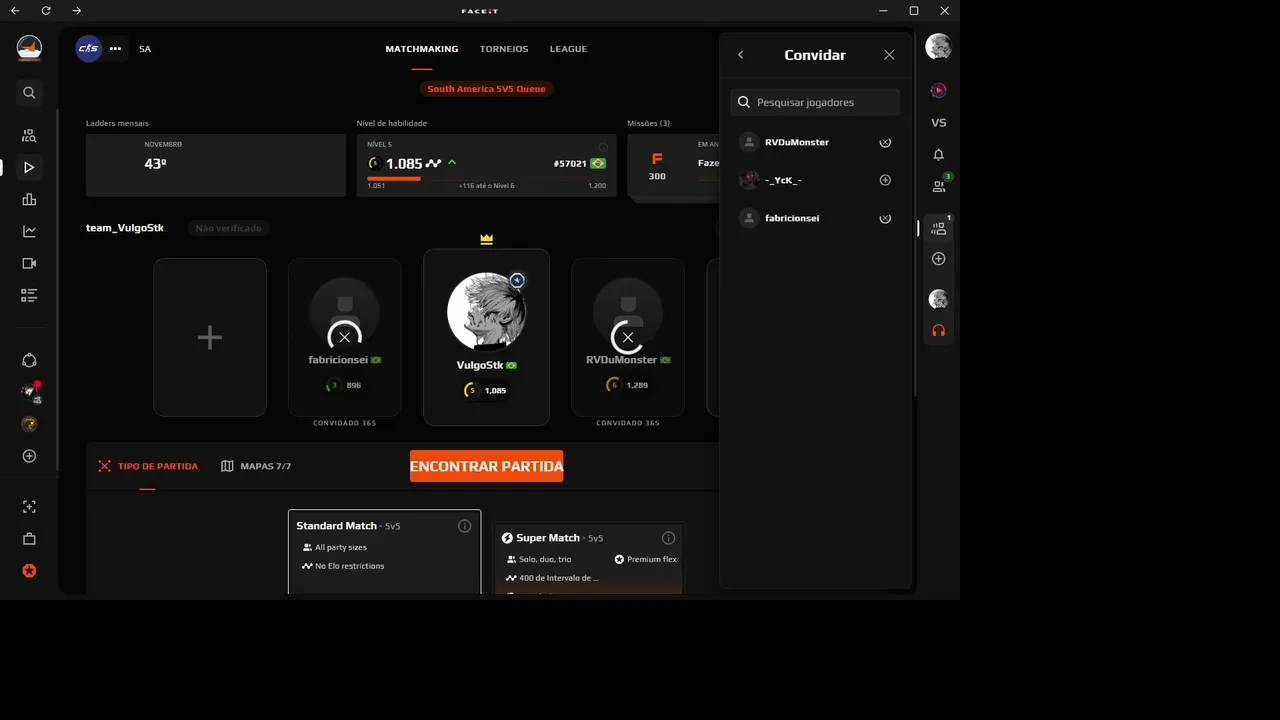This screenshot has height=720, width=1280.
Task: Show info for Standard Match
Action: (x=464, y=526)
